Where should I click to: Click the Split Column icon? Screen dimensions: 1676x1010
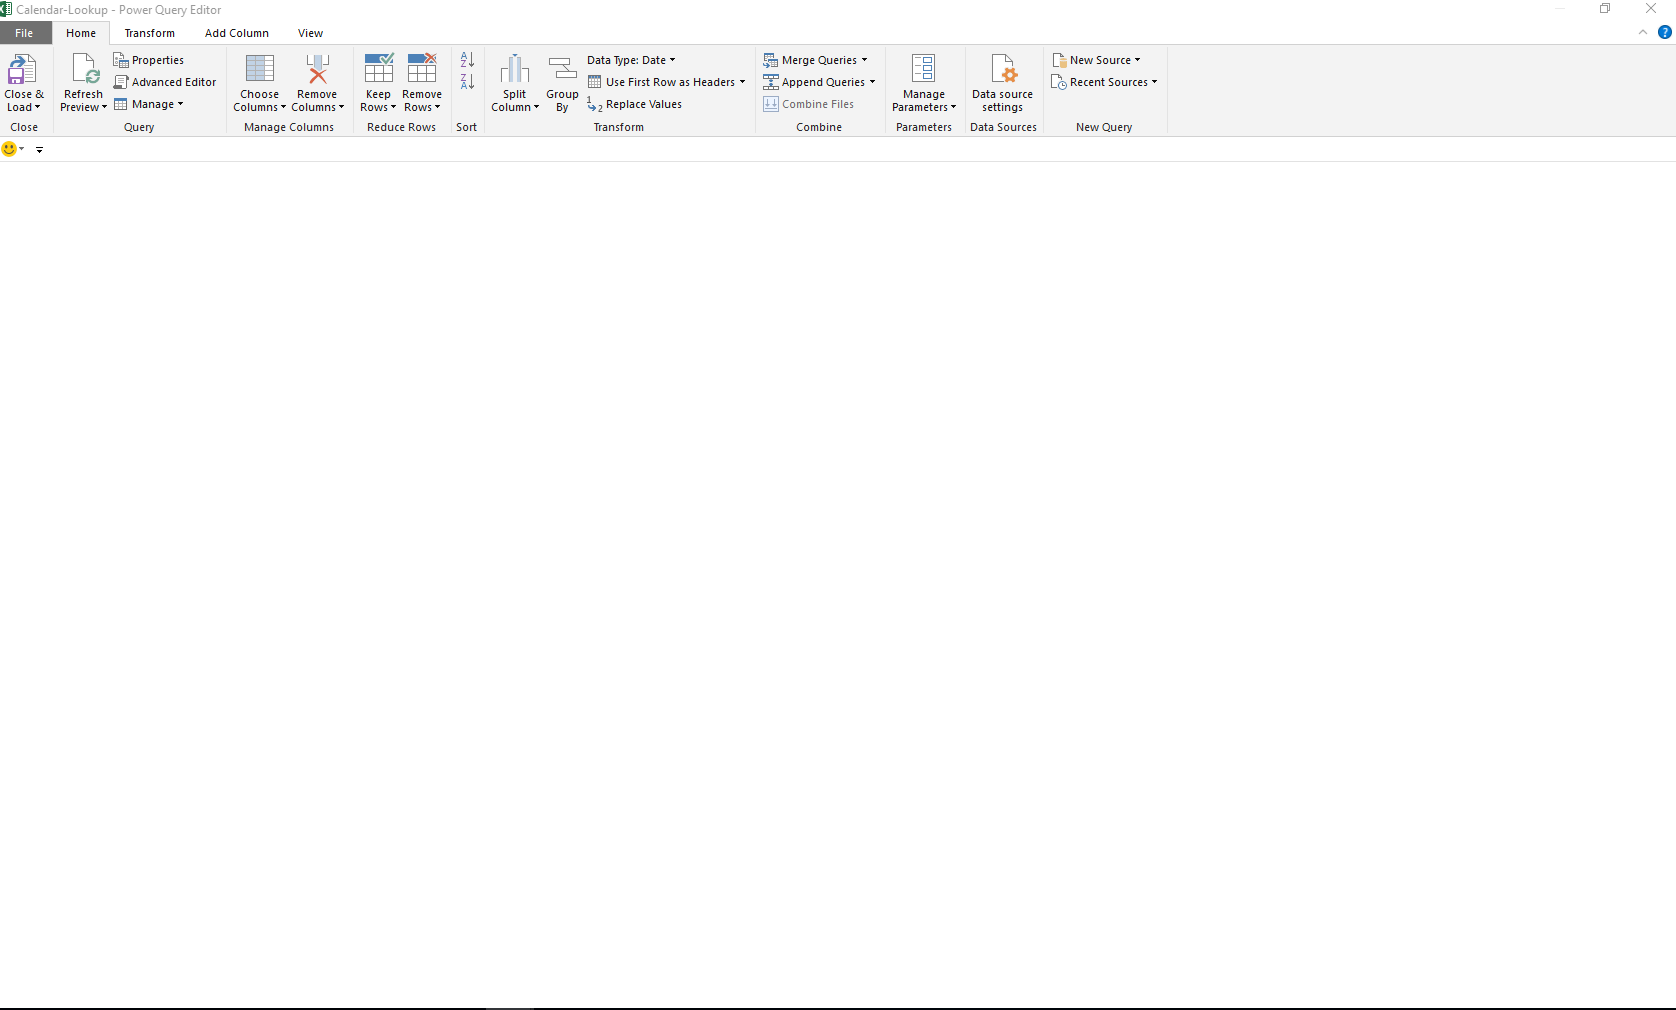[x=515, y=69]
